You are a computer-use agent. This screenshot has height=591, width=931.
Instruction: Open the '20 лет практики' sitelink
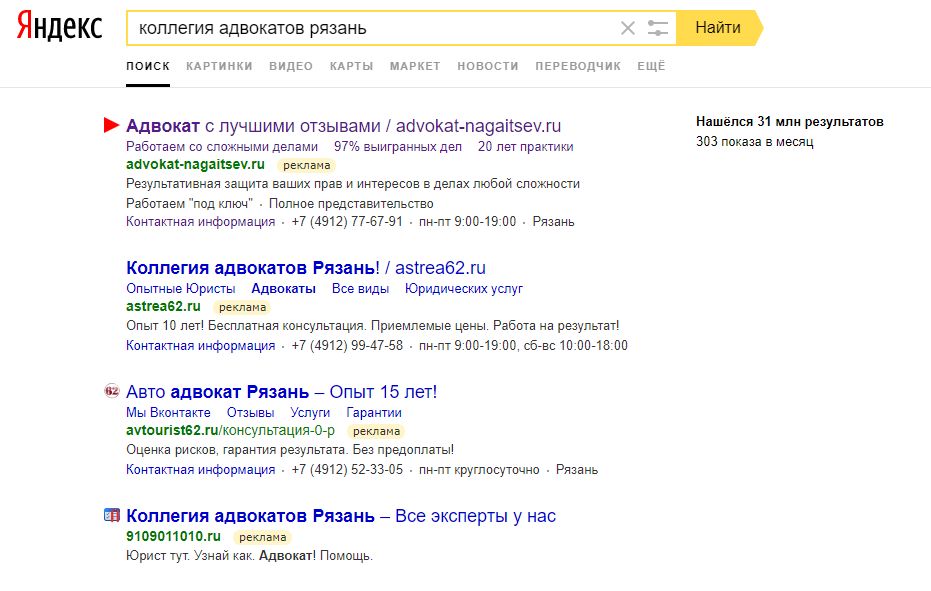pyautogui.click(x=525, y=147)
